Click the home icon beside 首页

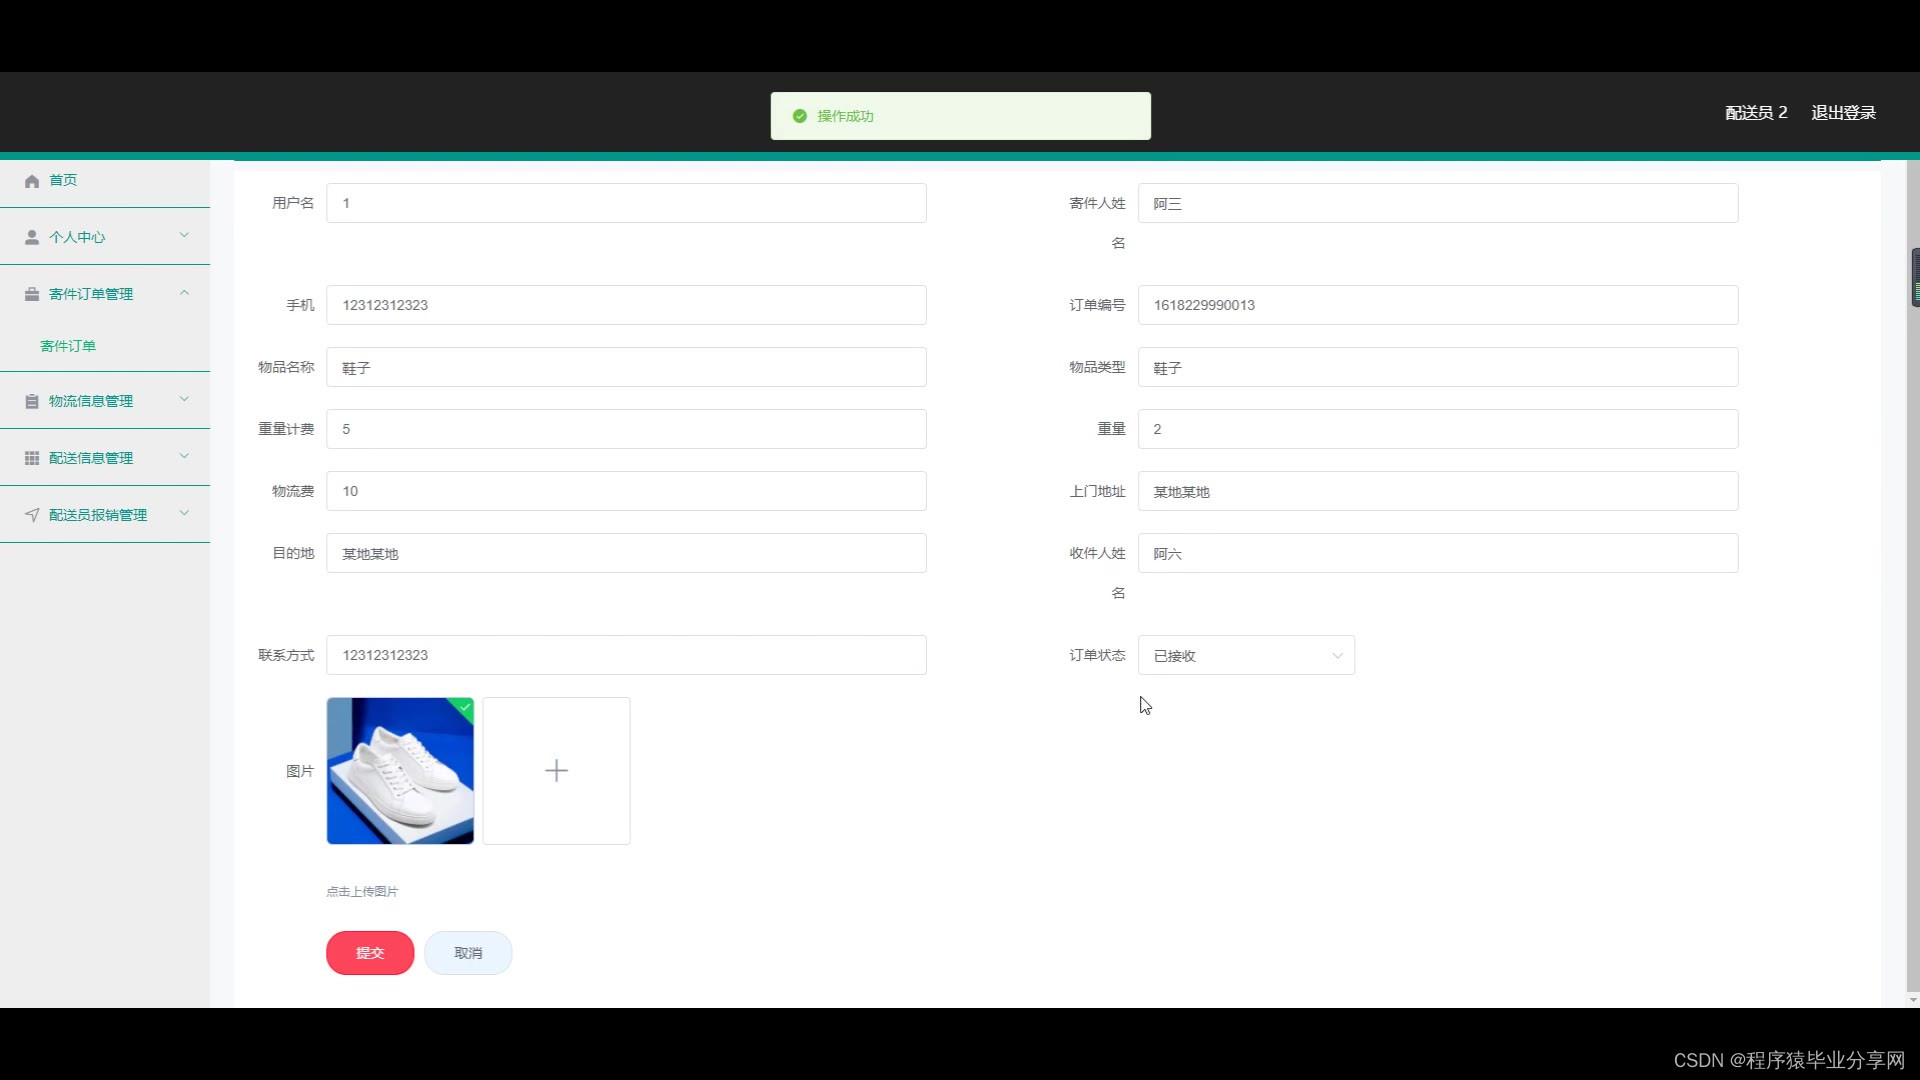tap(32, 181)
